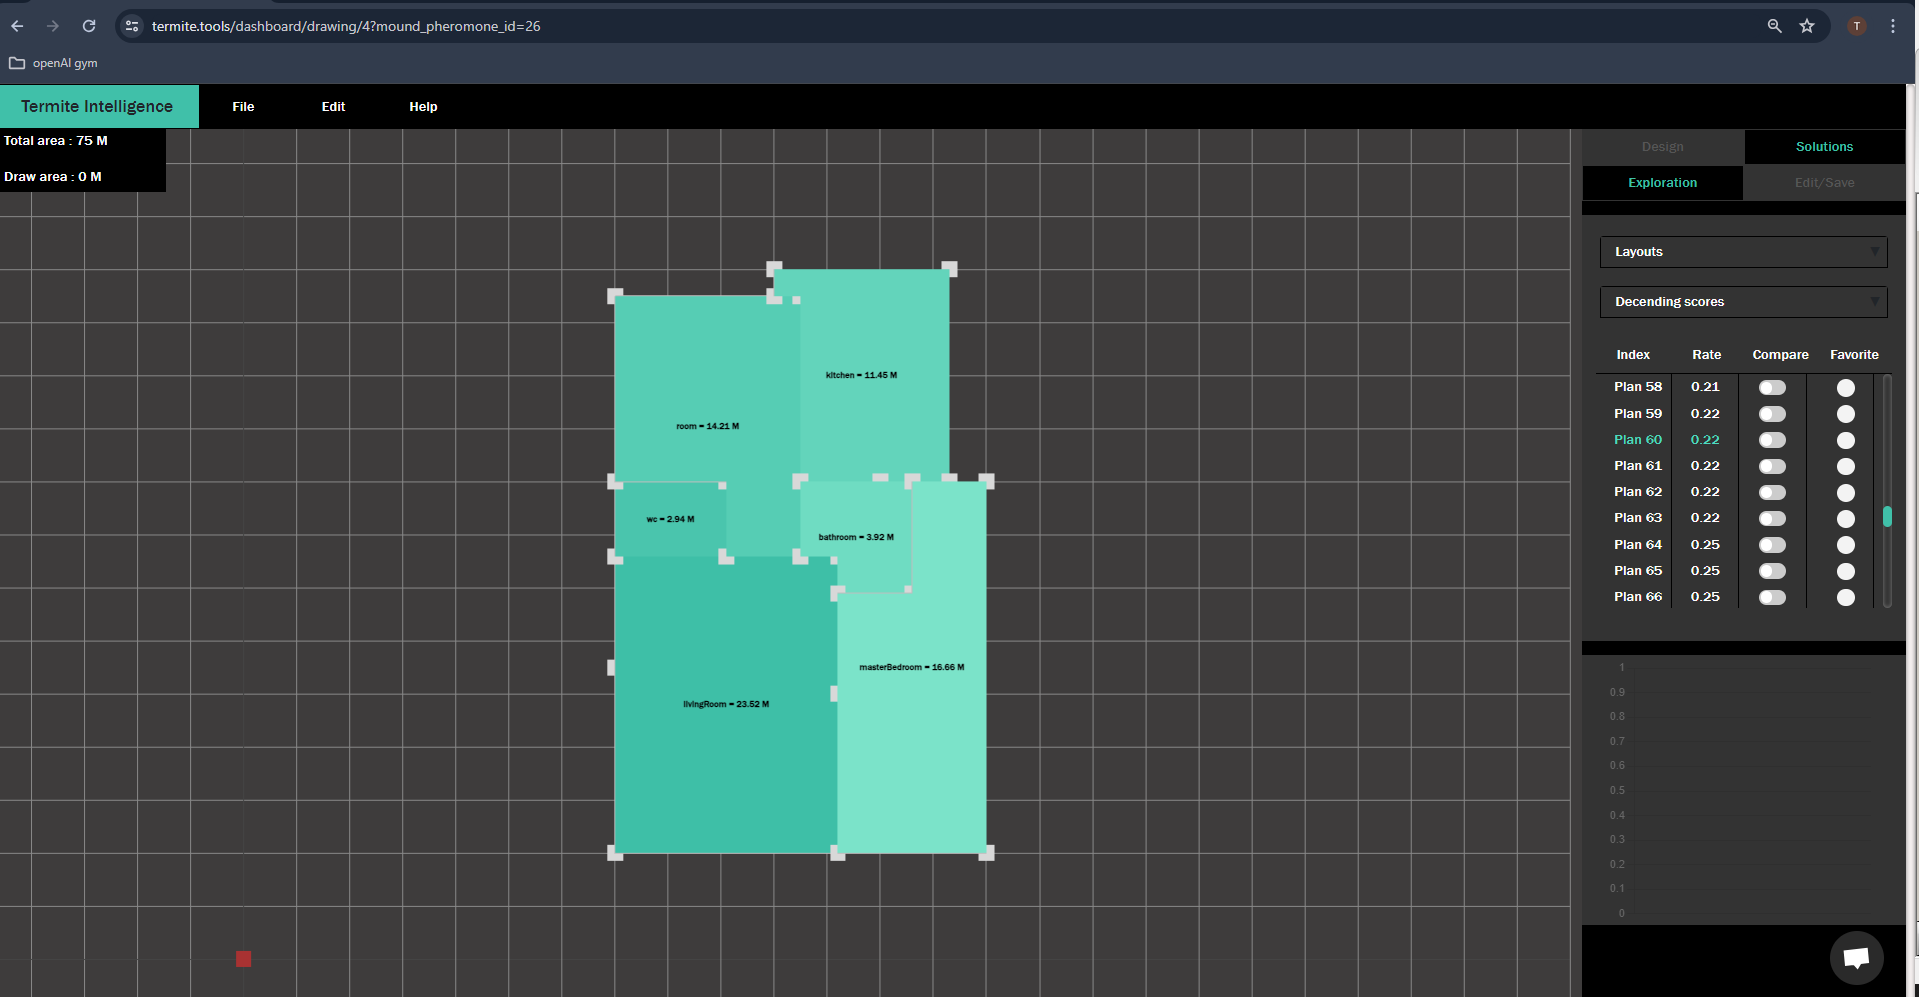Select highlighted Plan 60 row
Image resolution: width=1919 pixels, height=997 pixels.
[x=1638, y=440]
